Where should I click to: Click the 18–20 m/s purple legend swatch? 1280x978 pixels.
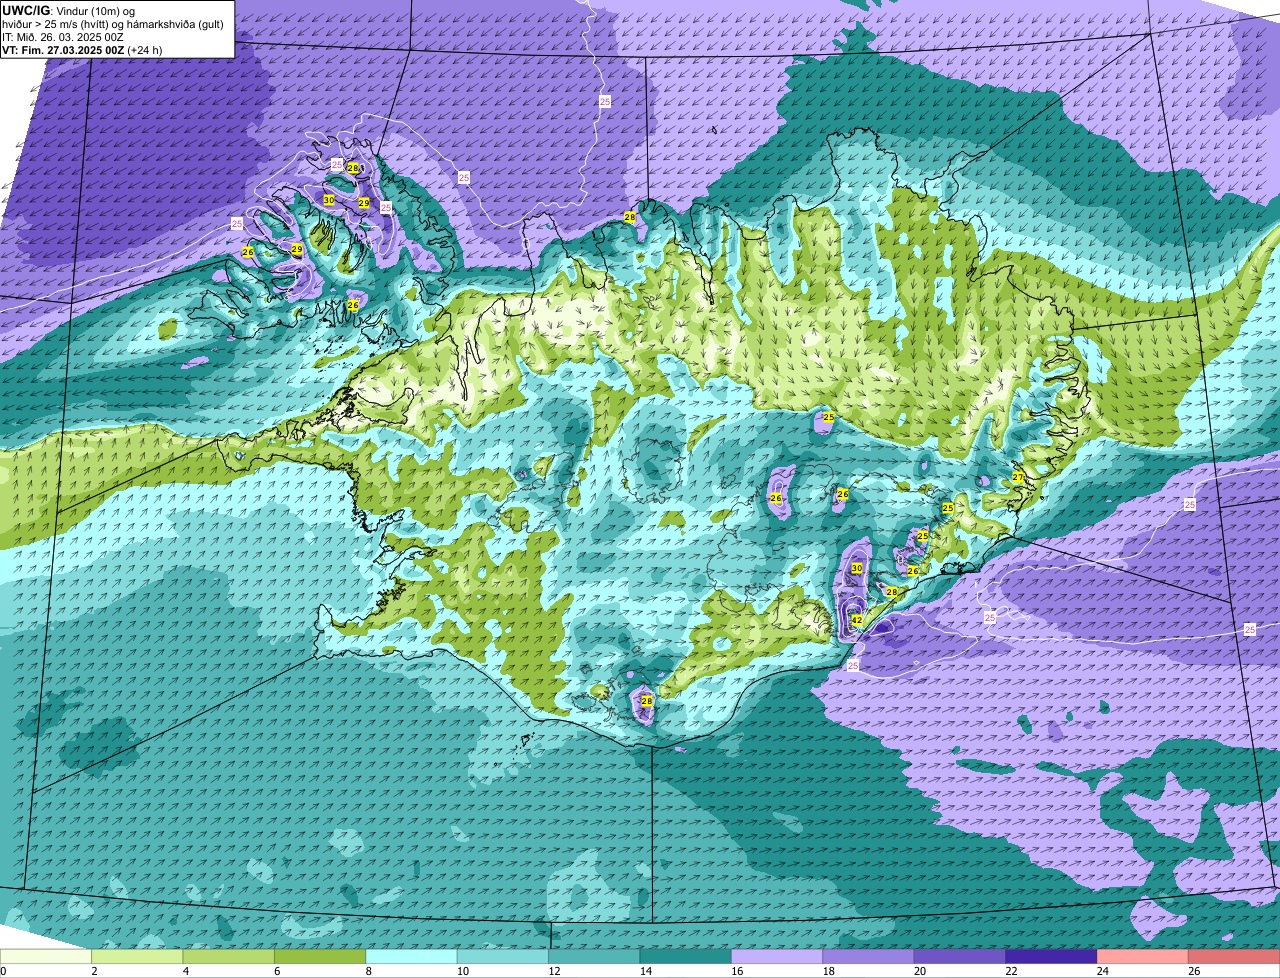[x=869, y=956]
